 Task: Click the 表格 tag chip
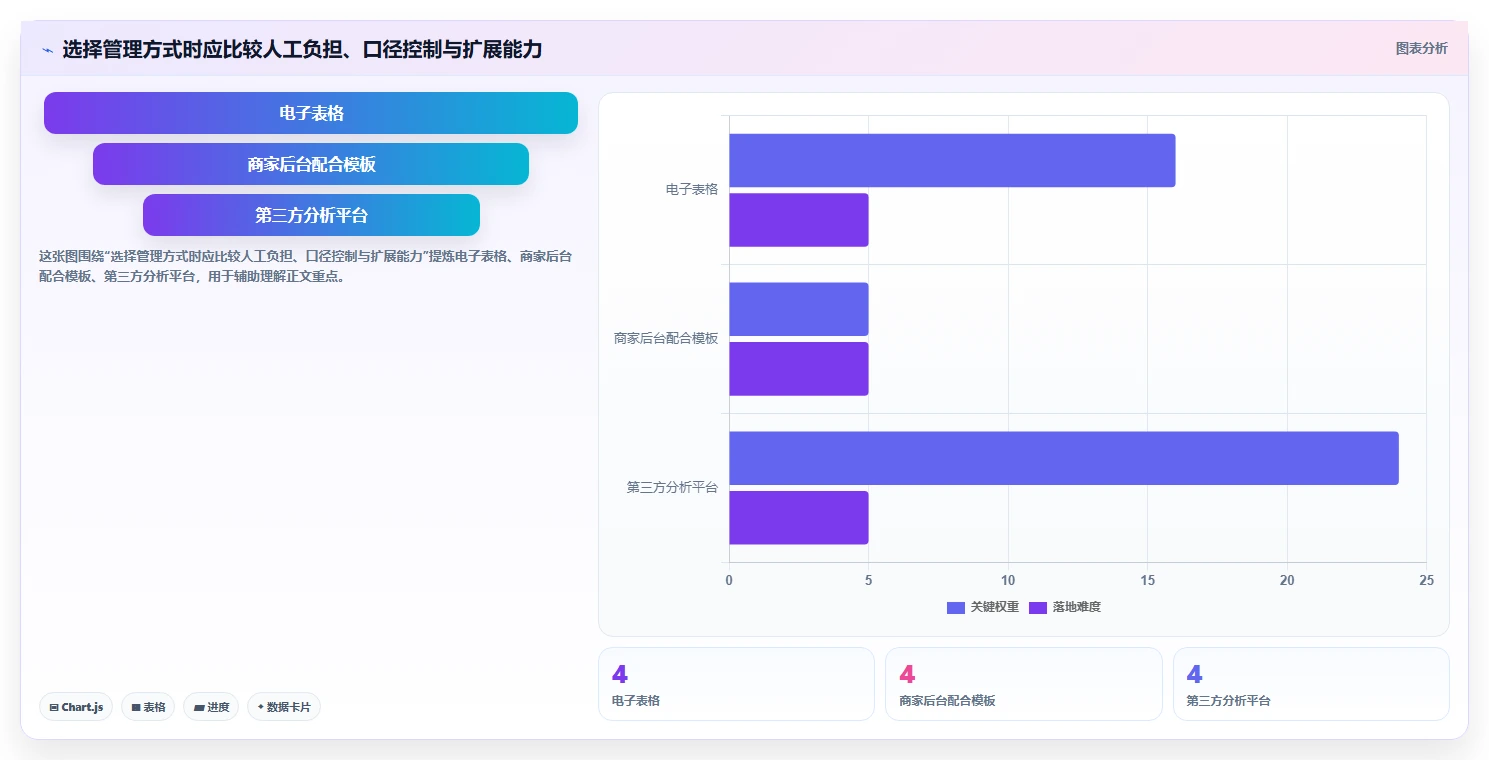click(x=148, y=707)
